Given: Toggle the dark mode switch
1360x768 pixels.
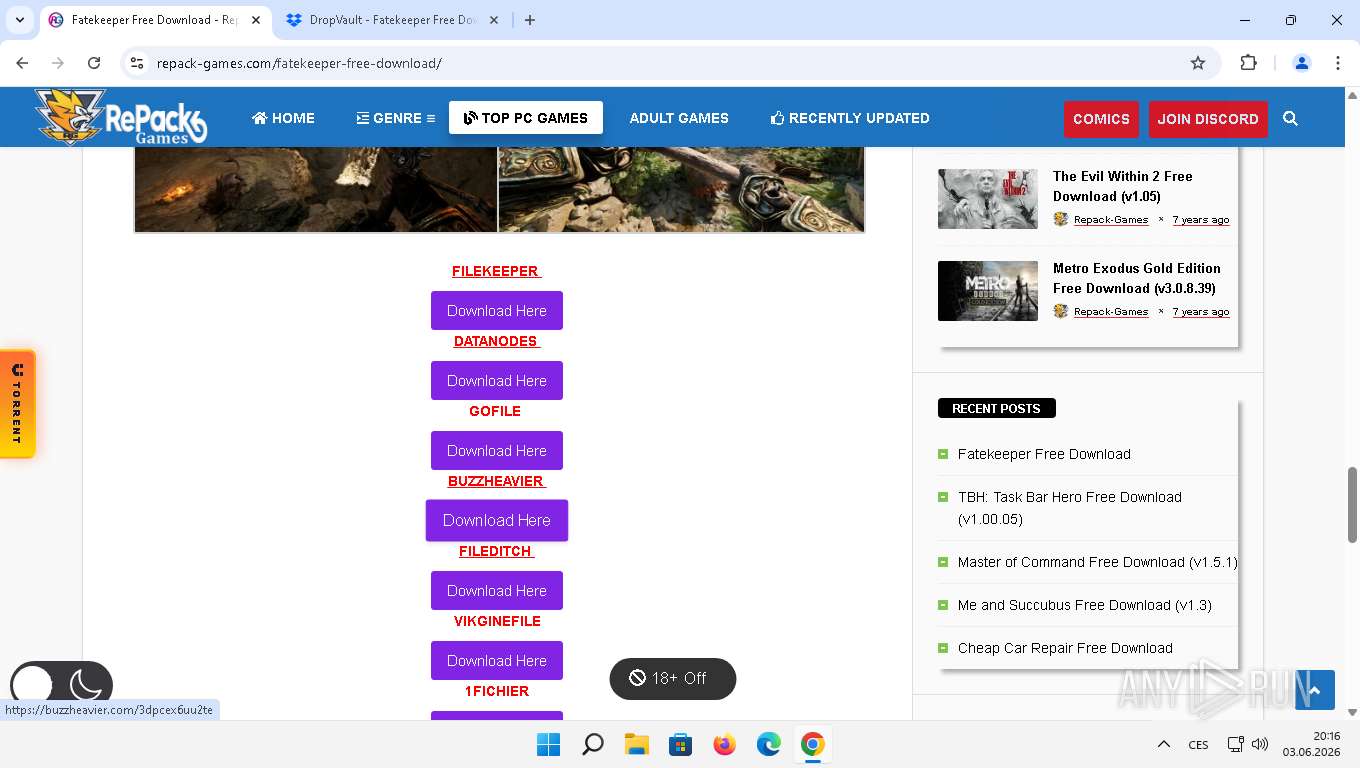Looking at the screenshot, I should pyautogui.click(x=61, y=685).
